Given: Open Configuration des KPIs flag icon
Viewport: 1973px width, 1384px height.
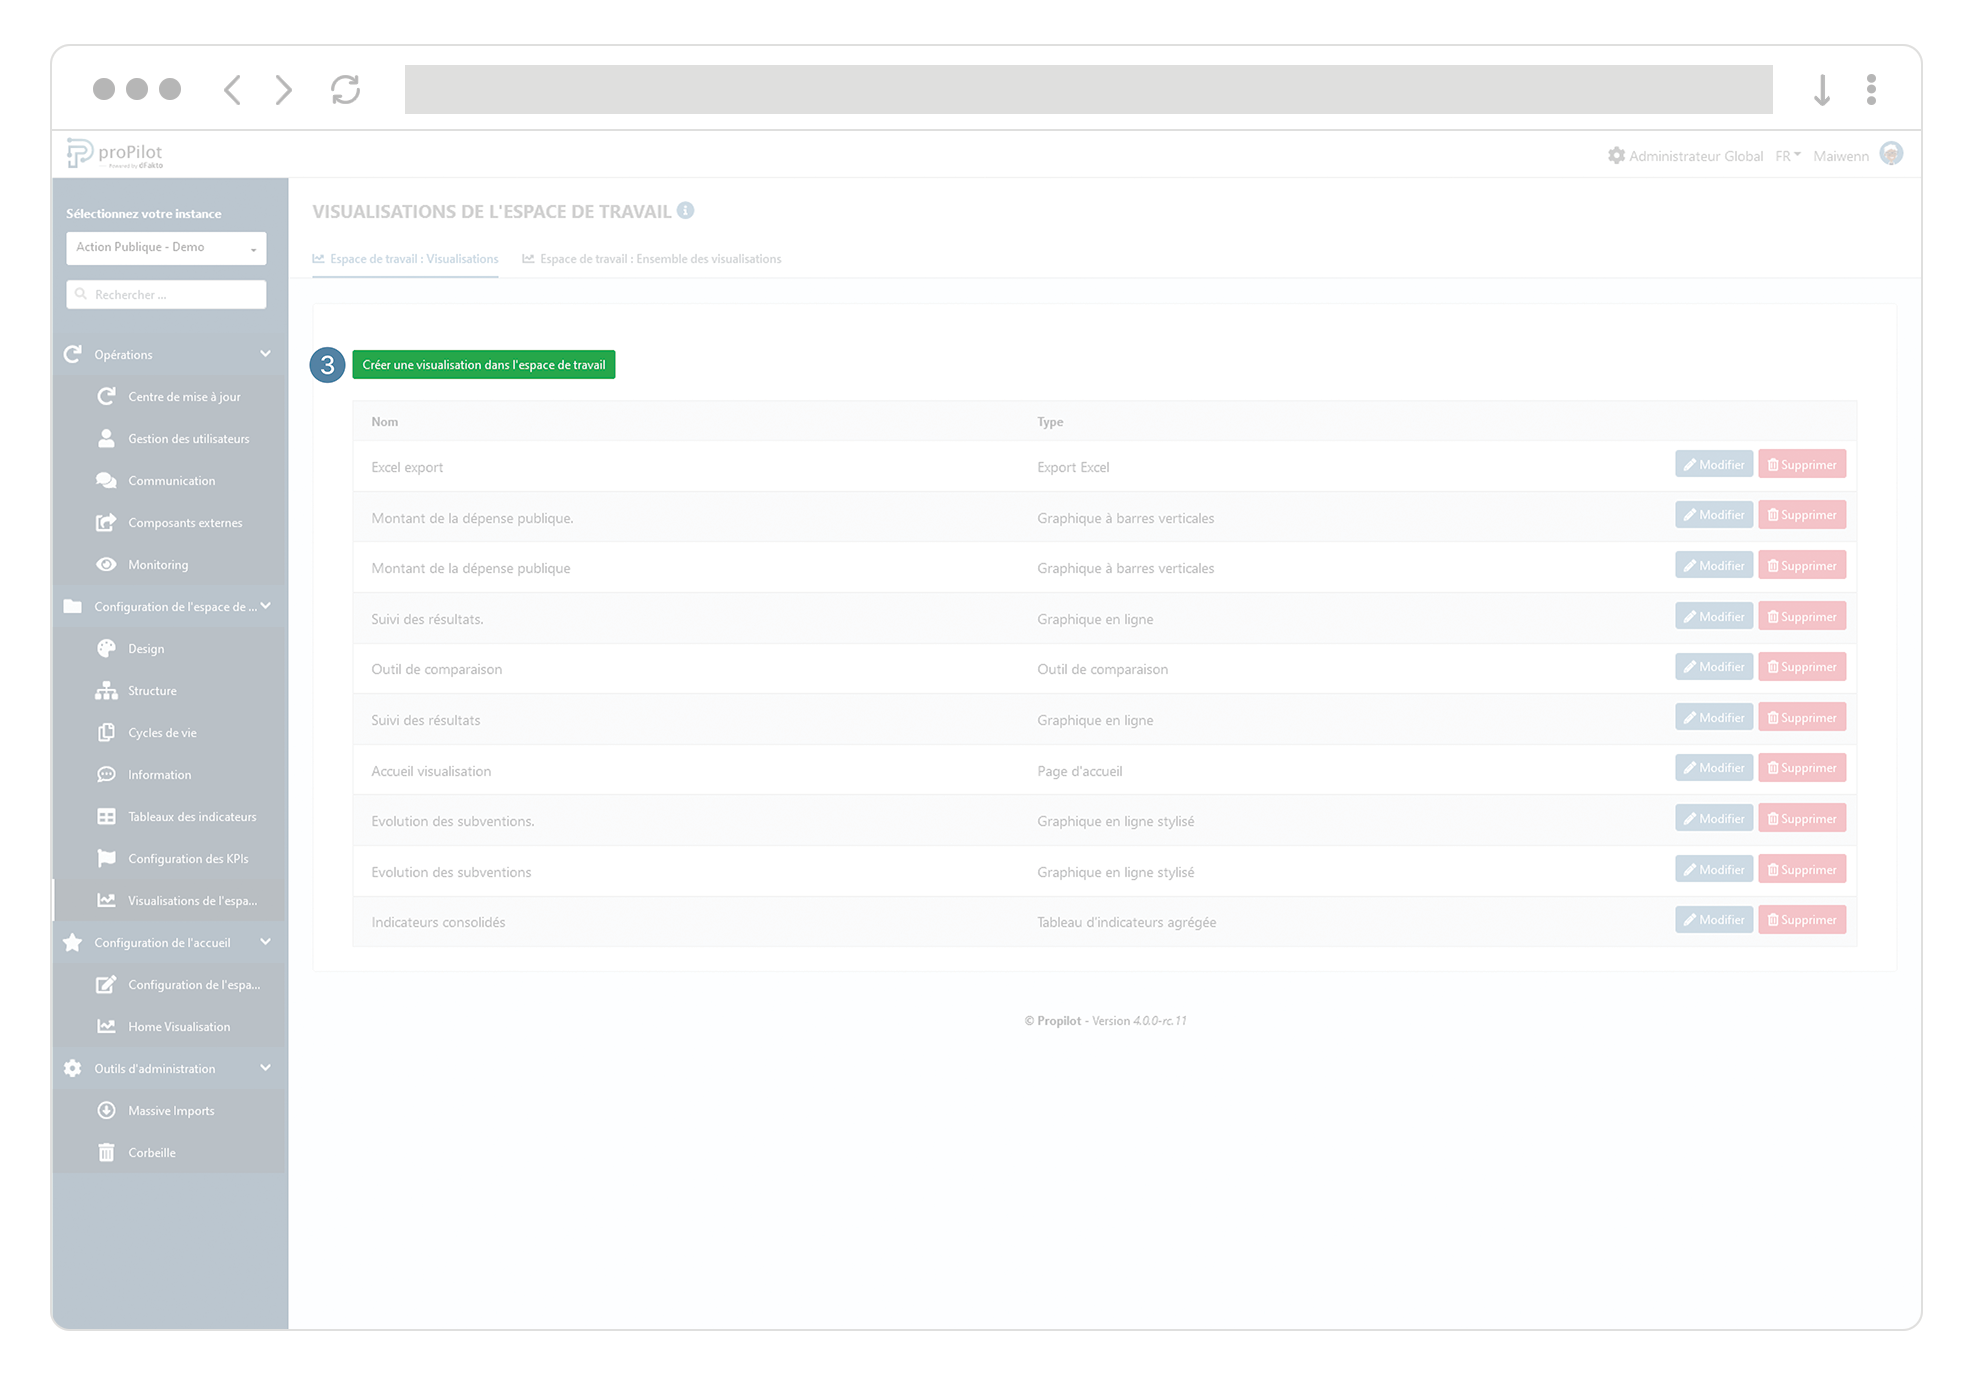Looking at the screenshot, I should [106, 858].
